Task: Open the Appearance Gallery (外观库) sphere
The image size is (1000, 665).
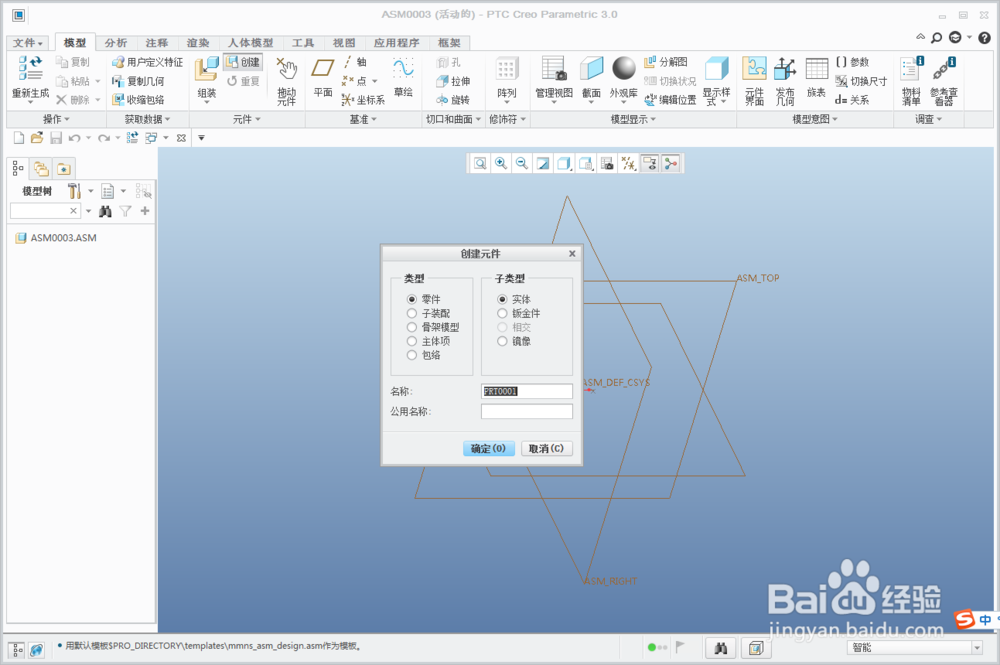Action: (x=624, y=68)
